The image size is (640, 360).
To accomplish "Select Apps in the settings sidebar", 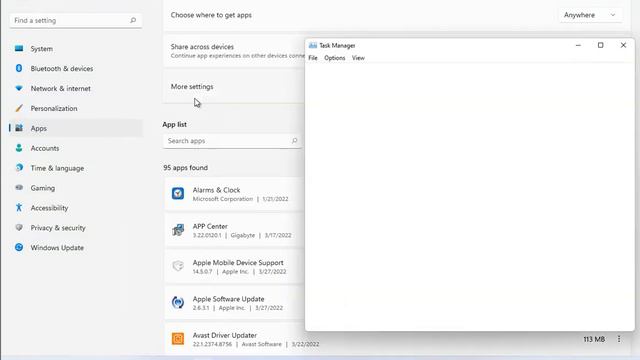I will 39,128.
